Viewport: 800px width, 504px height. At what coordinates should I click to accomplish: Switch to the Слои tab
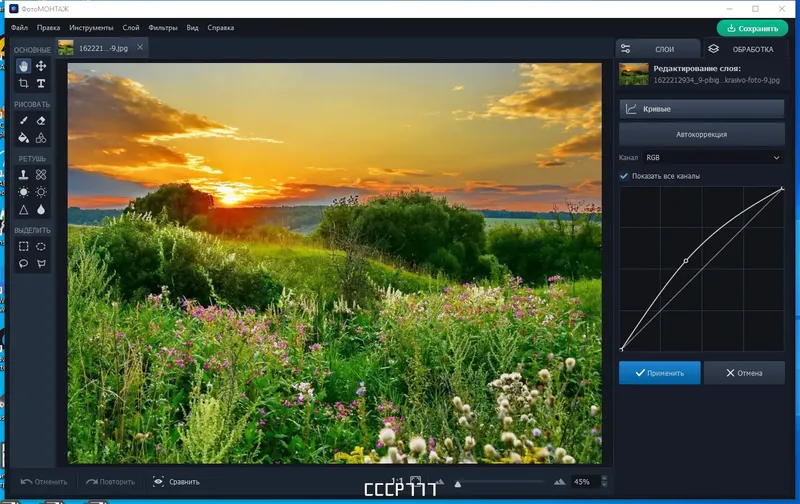click(x=658, y=49)
